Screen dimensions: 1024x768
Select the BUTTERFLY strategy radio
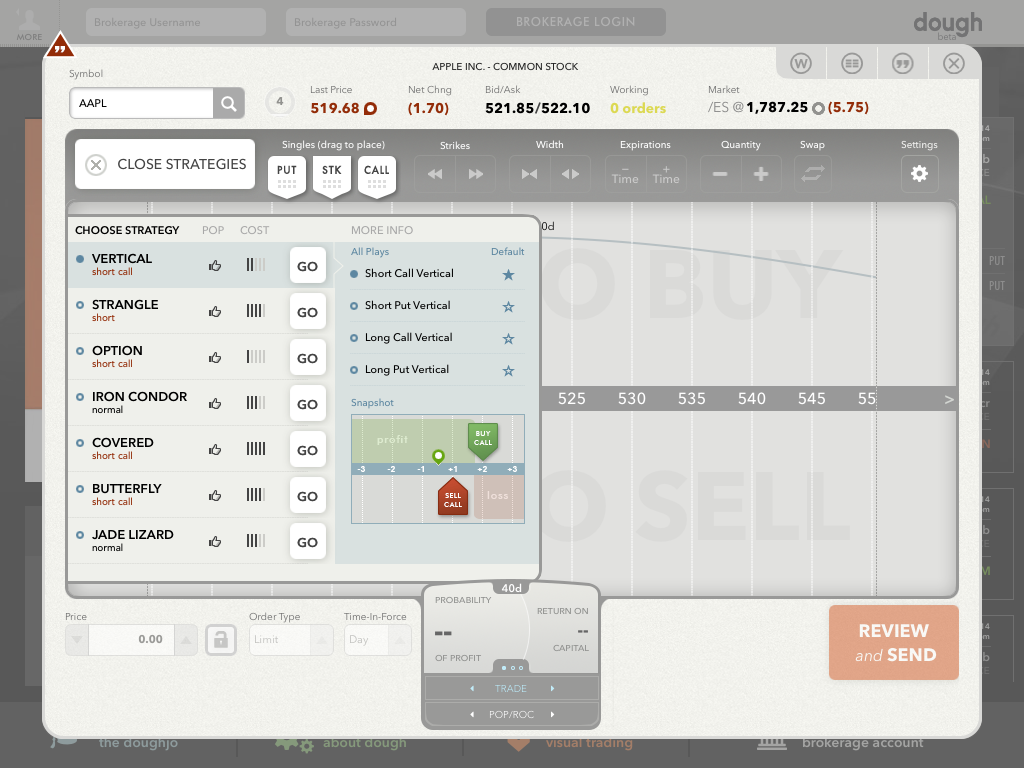point(80,489)
